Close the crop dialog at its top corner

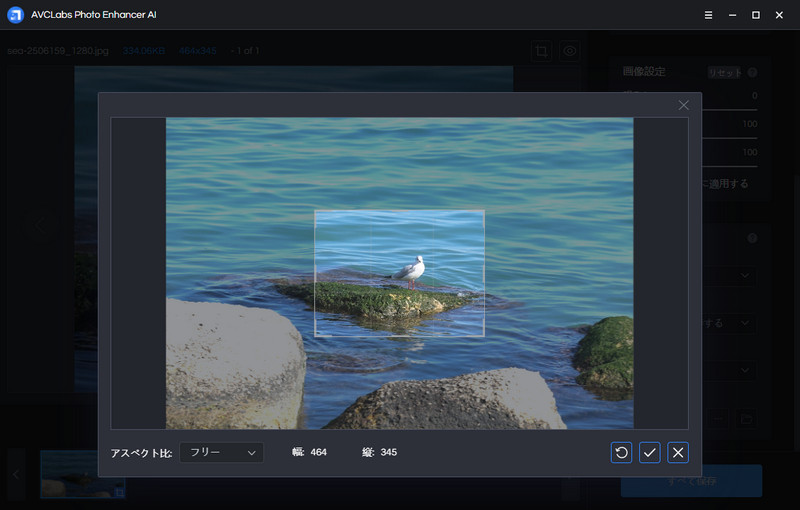tap(684, 105)
